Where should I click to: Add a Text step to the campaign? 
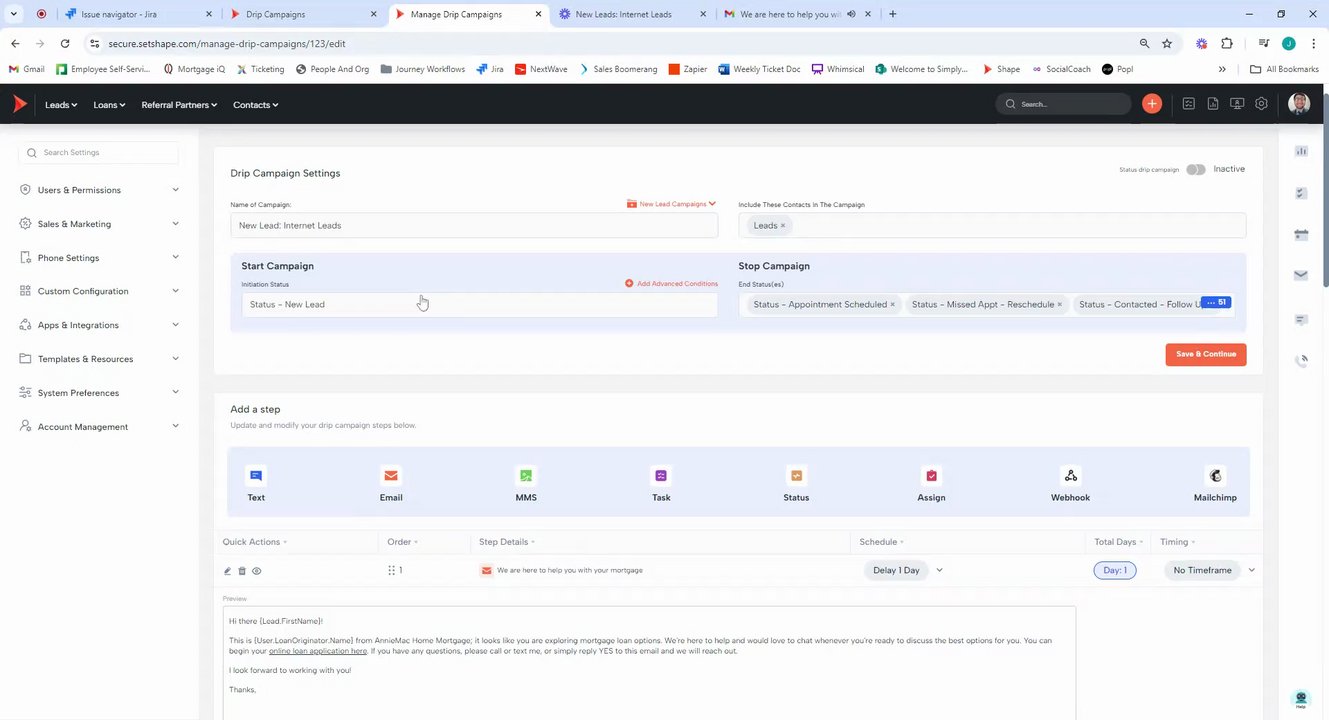pyautogui.click(x=256, y=484)
